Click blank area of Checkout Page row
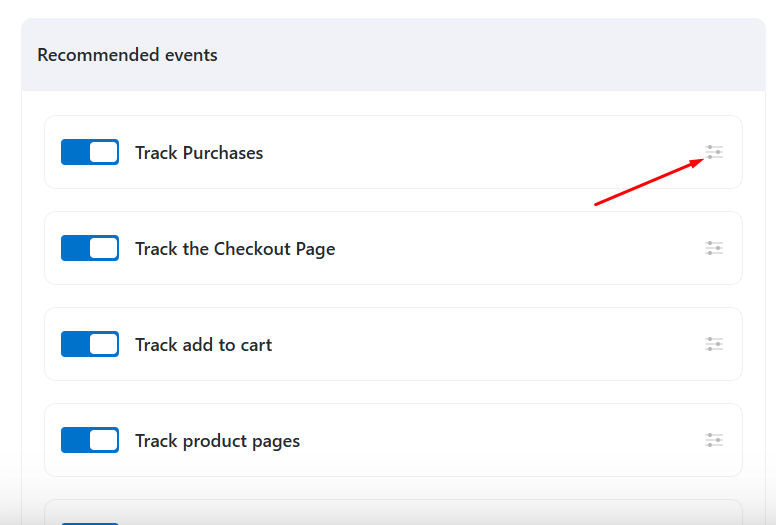 (x=520, y=249)
